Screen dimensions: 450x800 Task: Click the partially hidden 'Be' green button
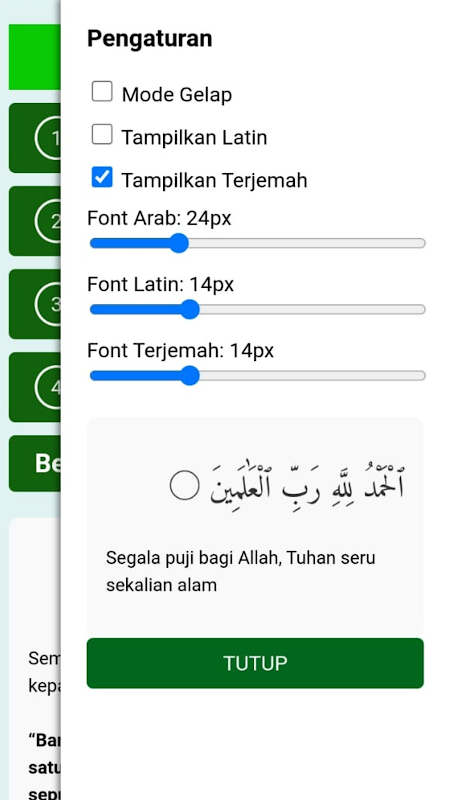(x=35, y=463)
